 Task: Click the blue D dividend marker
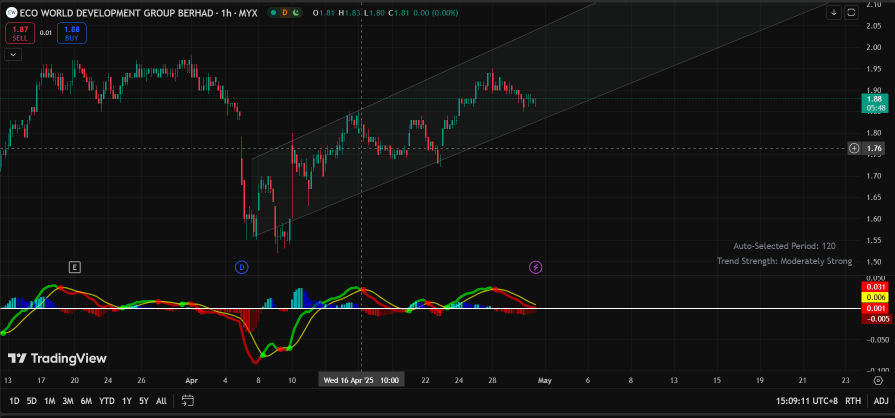(241, 267)
